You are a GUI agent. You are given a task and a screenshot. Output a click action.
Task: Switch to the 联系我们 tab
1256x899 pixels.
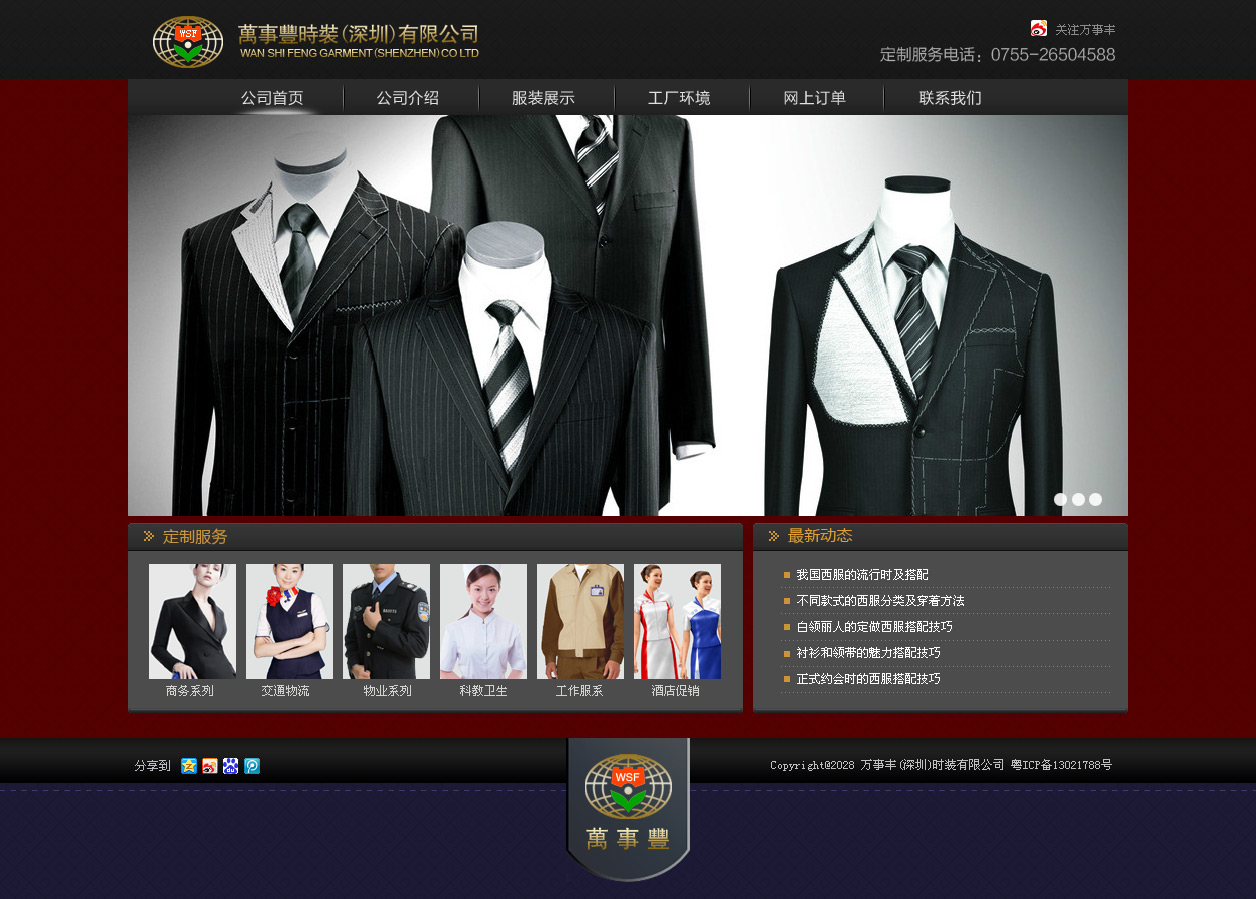pyautogui.click(x=950, y=97)
